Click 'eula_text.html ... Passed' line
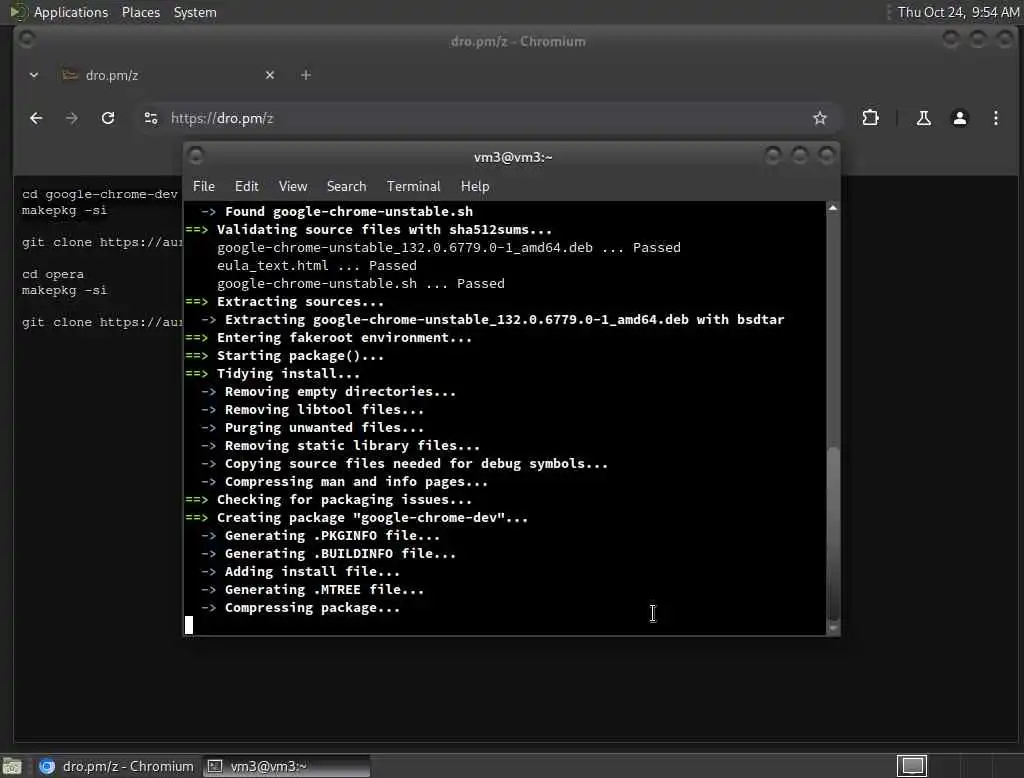The width and height of the screenshot is (1024, 778). pyautogui.click(x=317, y=266)
